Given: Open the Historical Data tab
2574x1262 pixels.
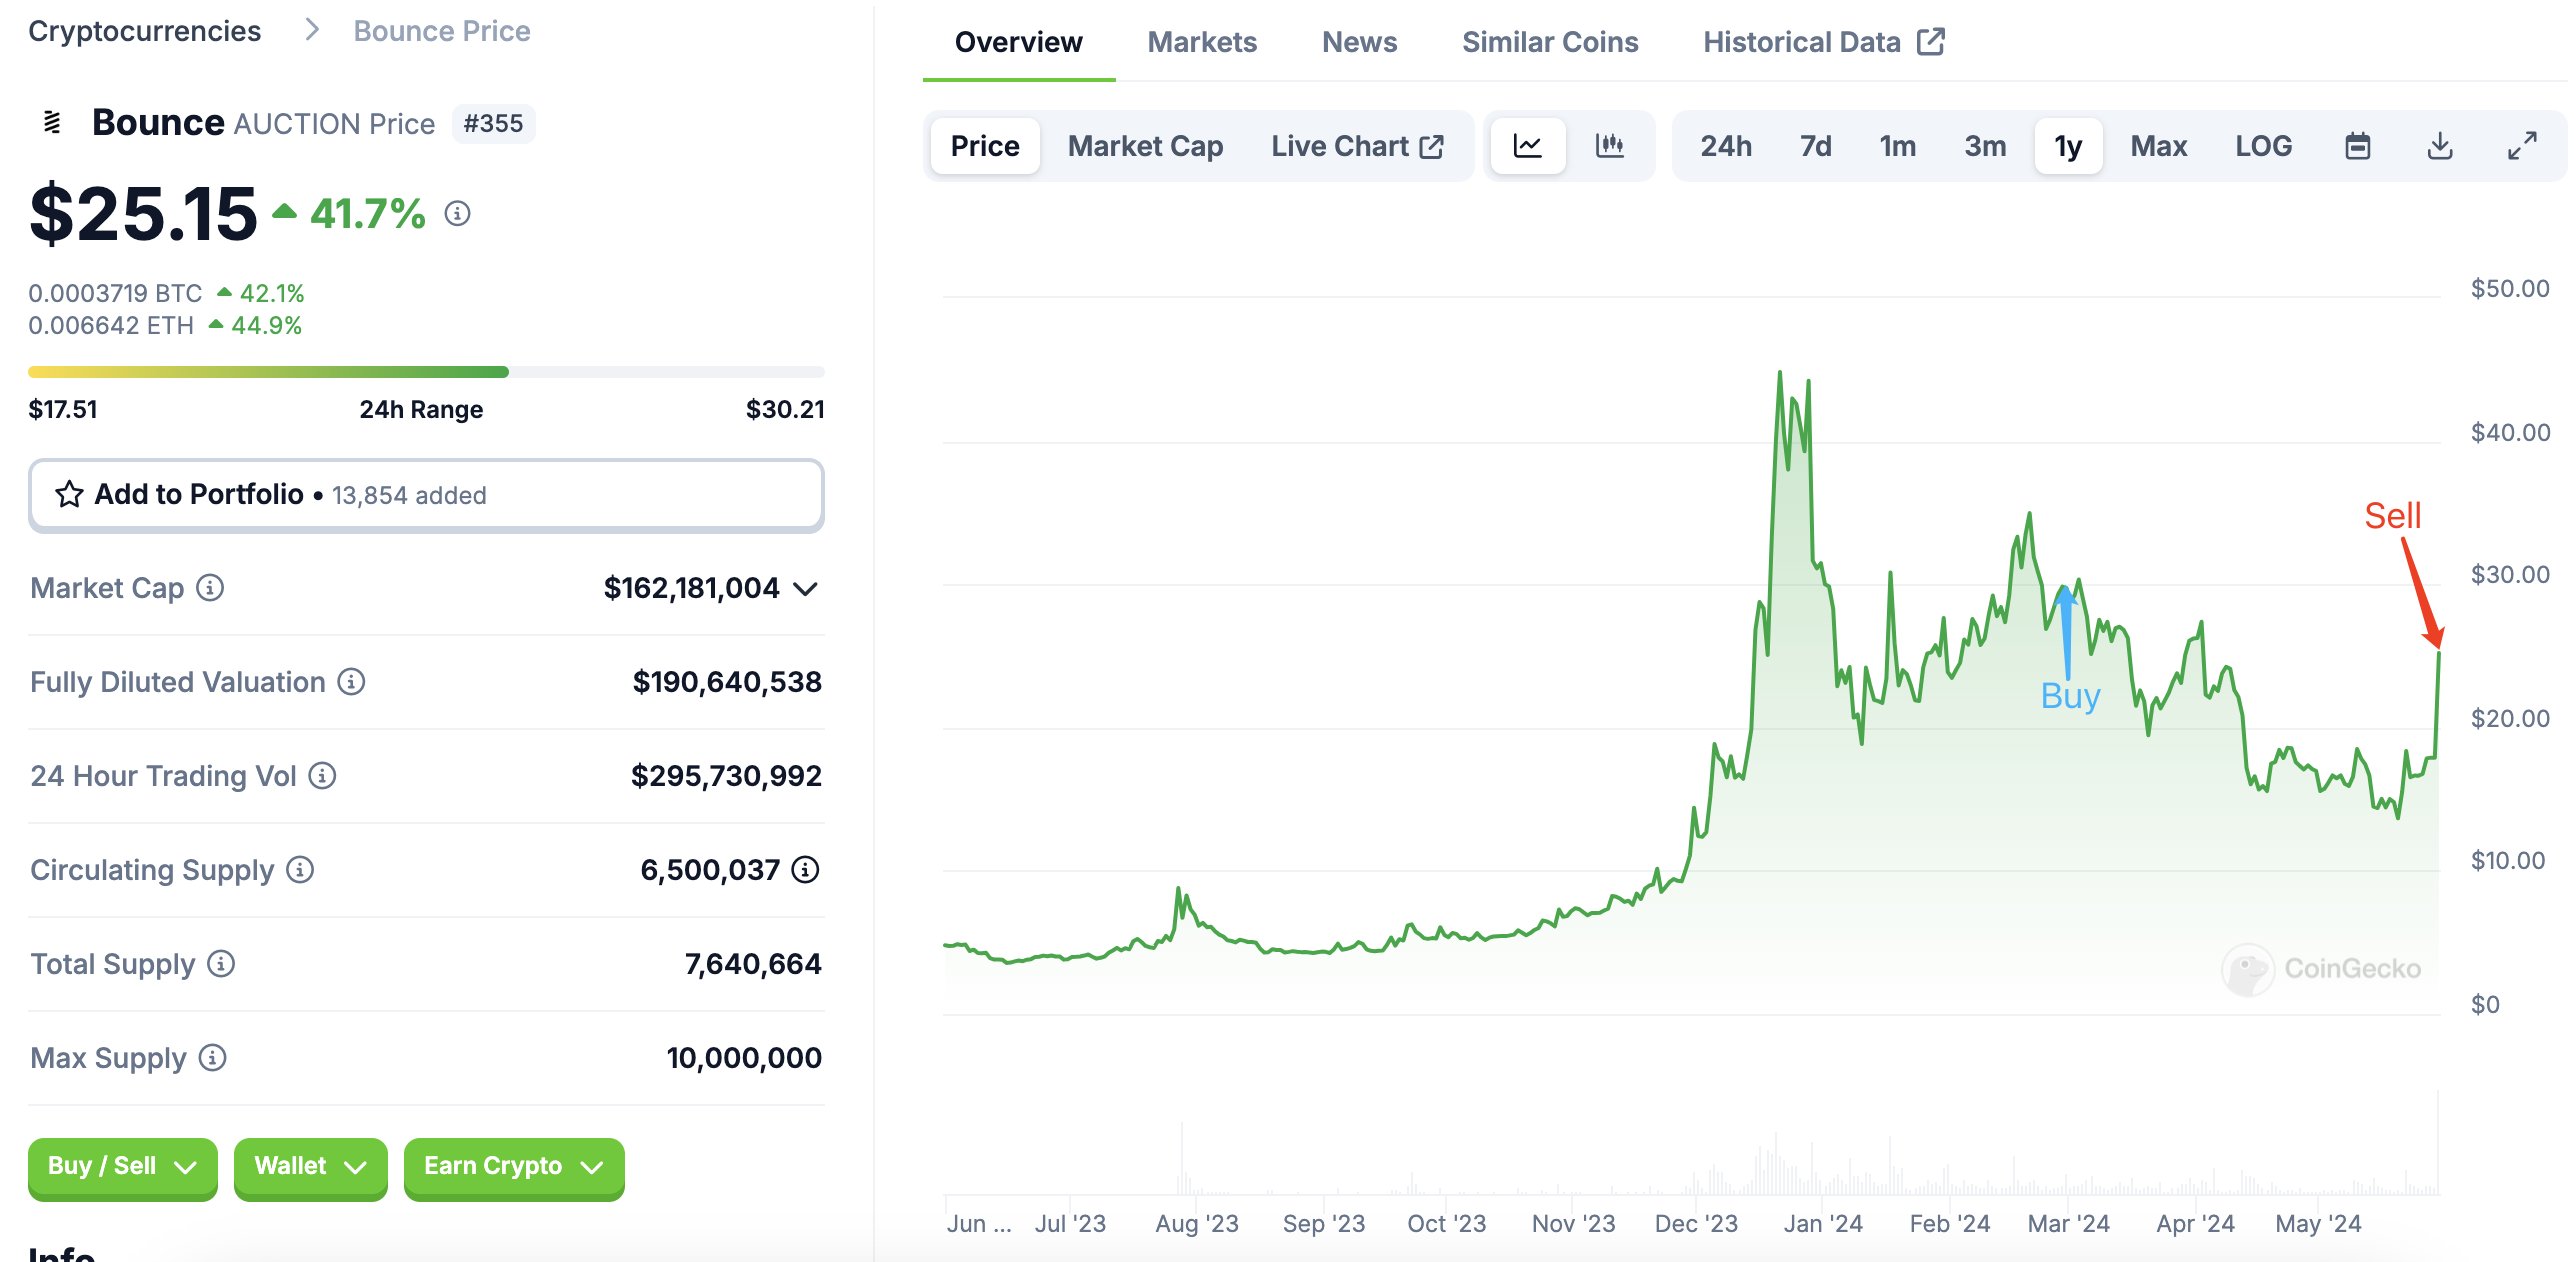Looking at the screenshot, I should pos(1823,42).
